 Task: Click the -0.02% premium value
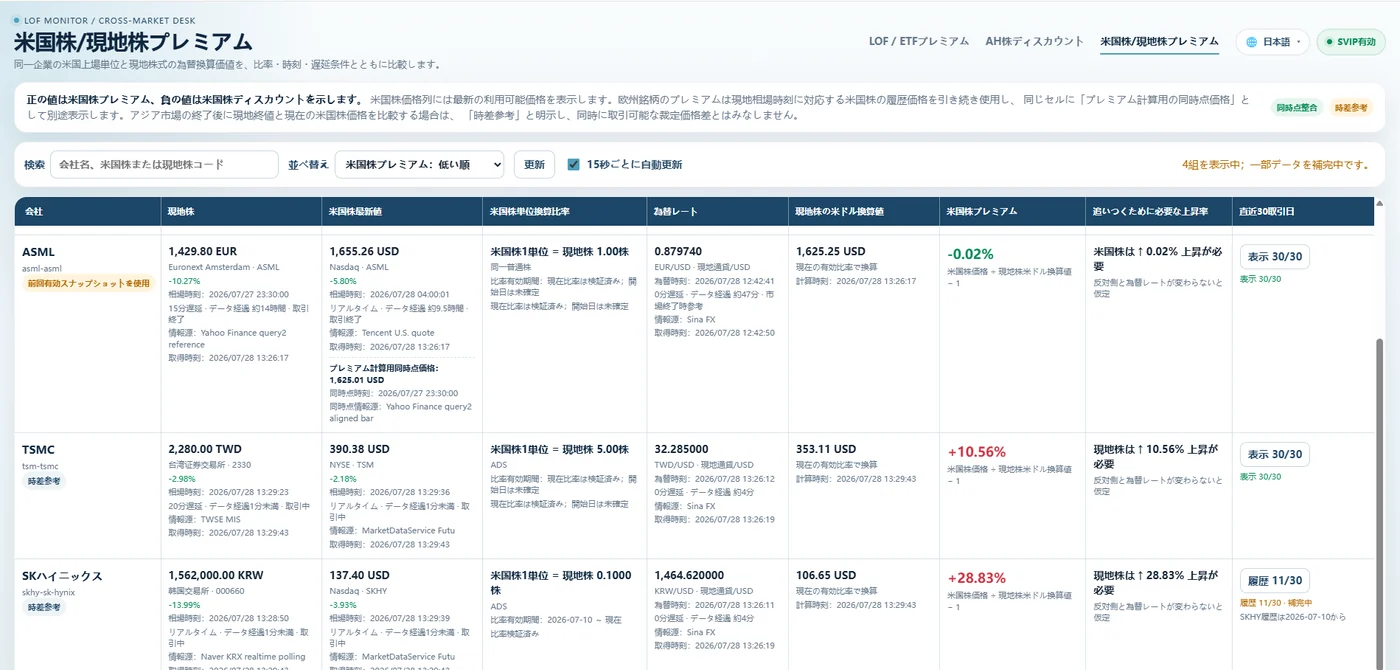tap(970, 254)
